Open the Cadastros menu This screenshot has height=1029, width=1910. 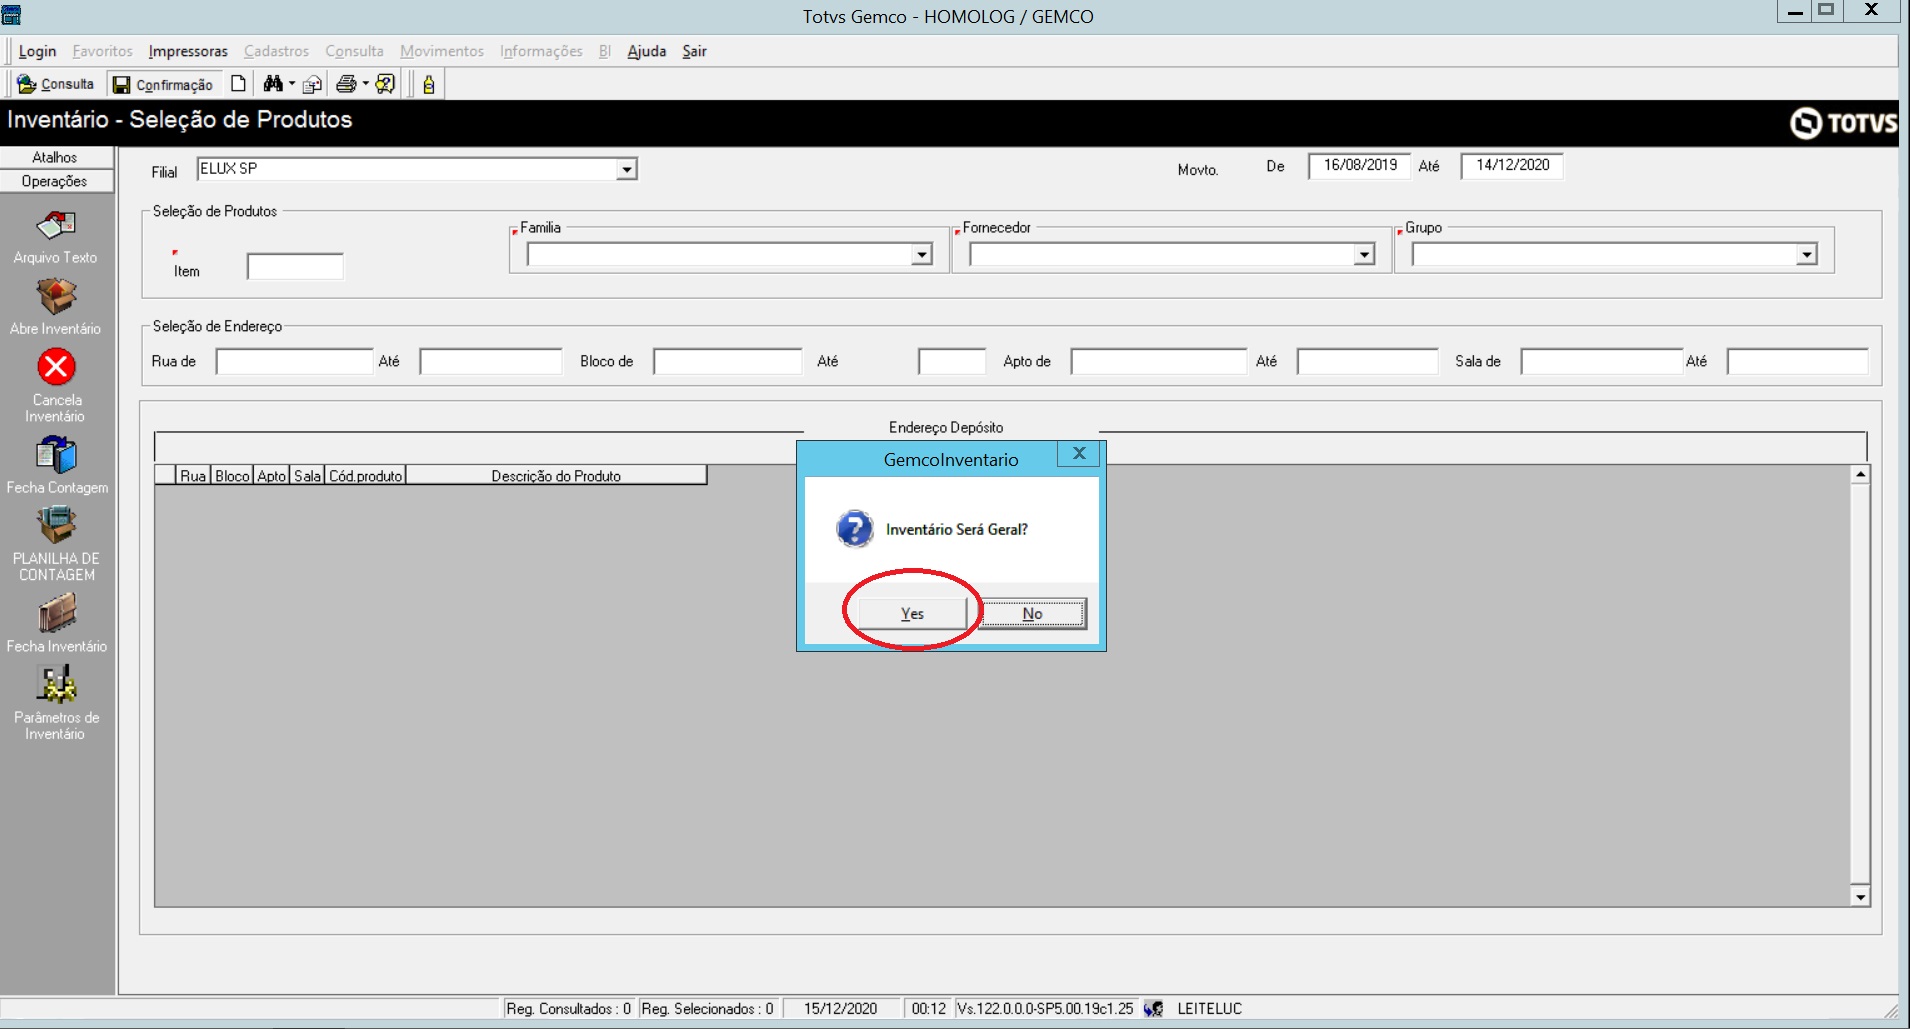[x=276, y=51]
